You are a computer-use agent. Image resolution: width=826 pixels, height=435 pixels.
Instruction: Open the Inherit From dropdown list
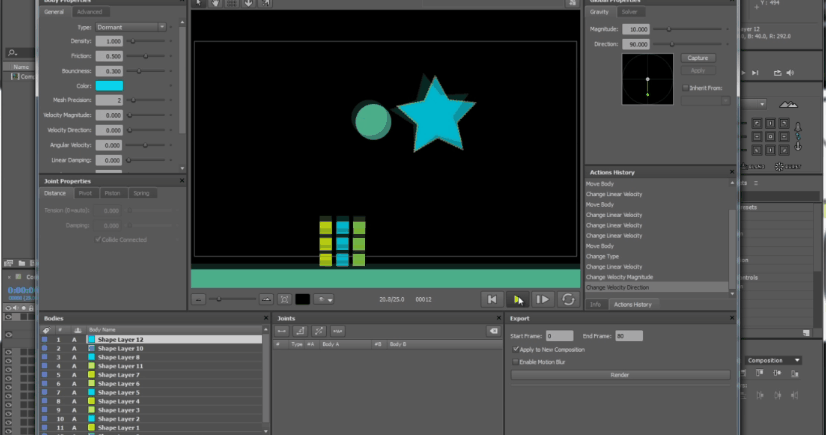pos(705,101)
